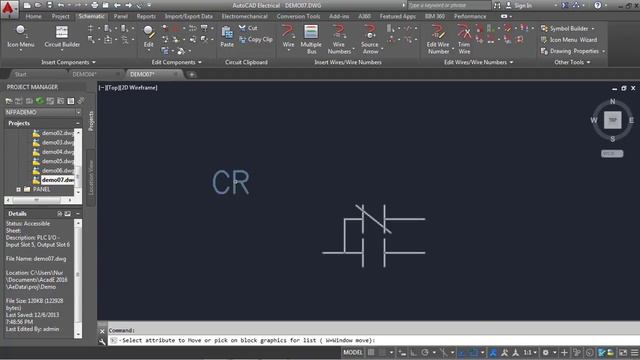Screen dimensions: 640x360
Task: Open the Import/Export Data ribbon tab
Action: pos(189,16)
